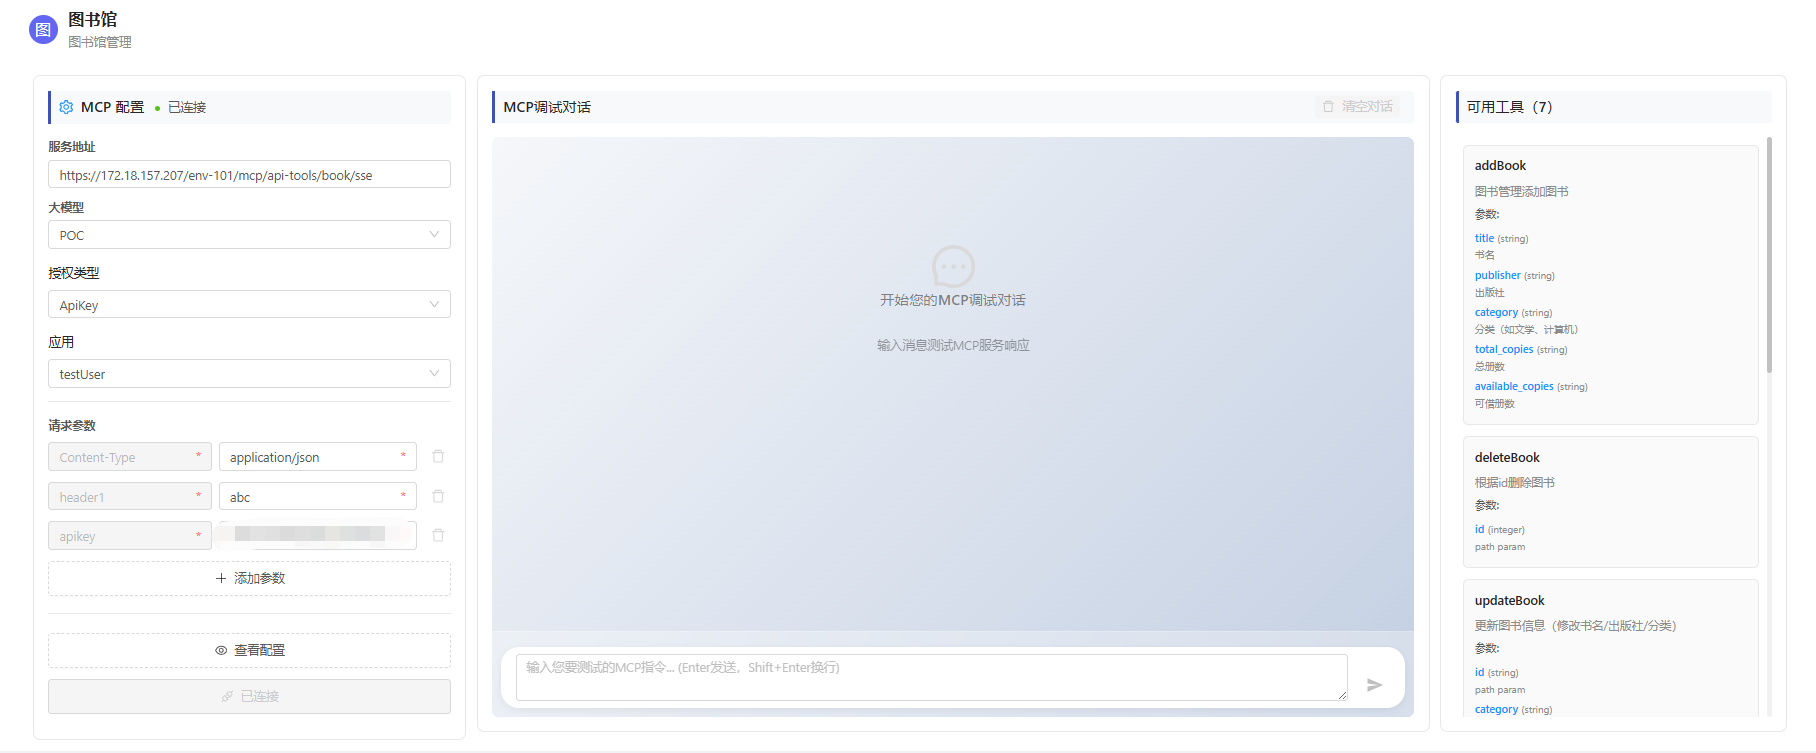The image size is (1816, 753).
Task: Click the library app avatar icon
Action: coord(43,30)
